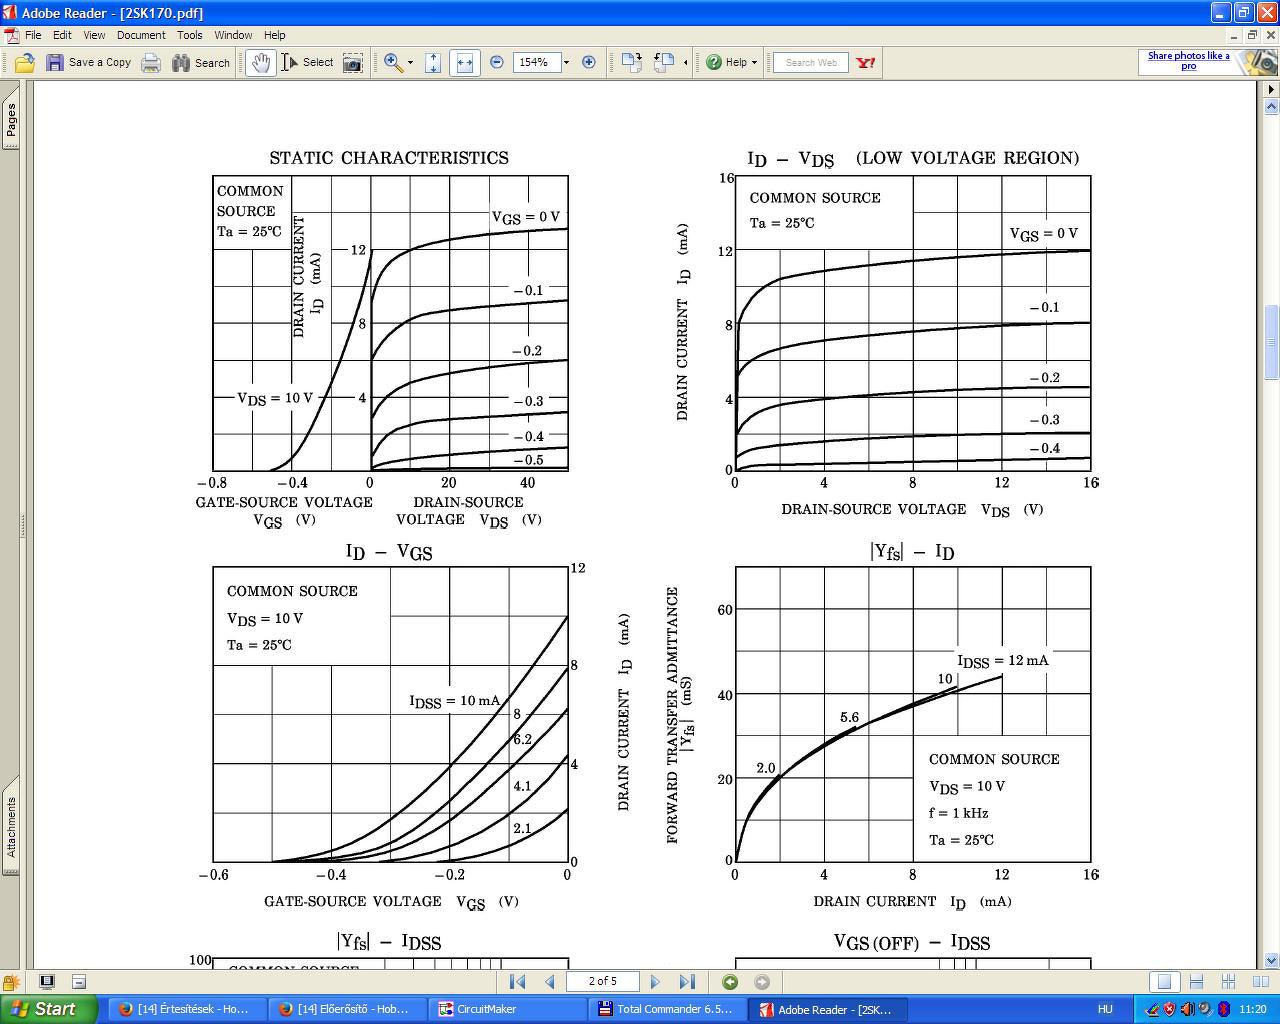Rotate the page clockwise

point(631,63)
